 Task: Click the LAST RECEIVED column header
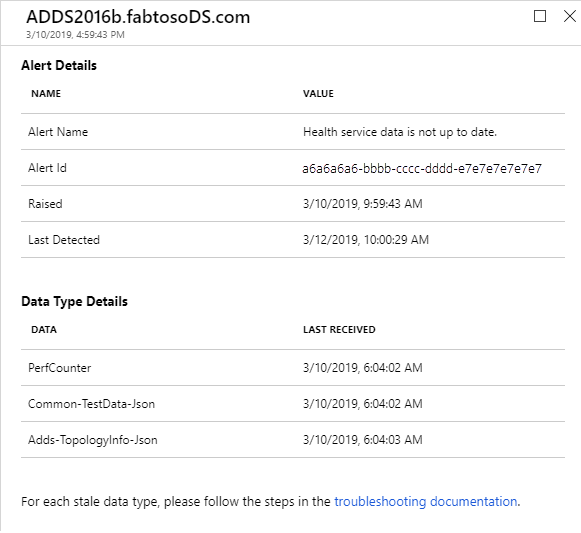(x=339, y=330)
